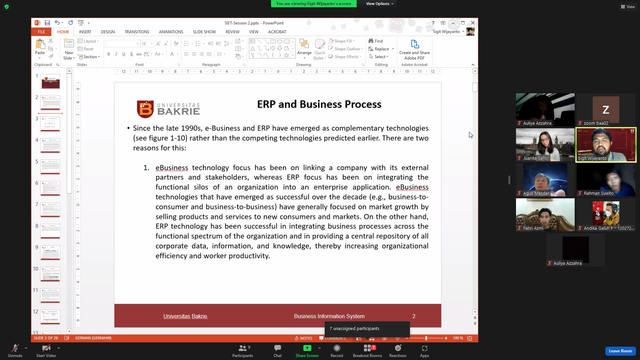Click the Cut scissors icon
This screenshot has height=360, width=640.
pyautogui.click(x=51, y=41)
